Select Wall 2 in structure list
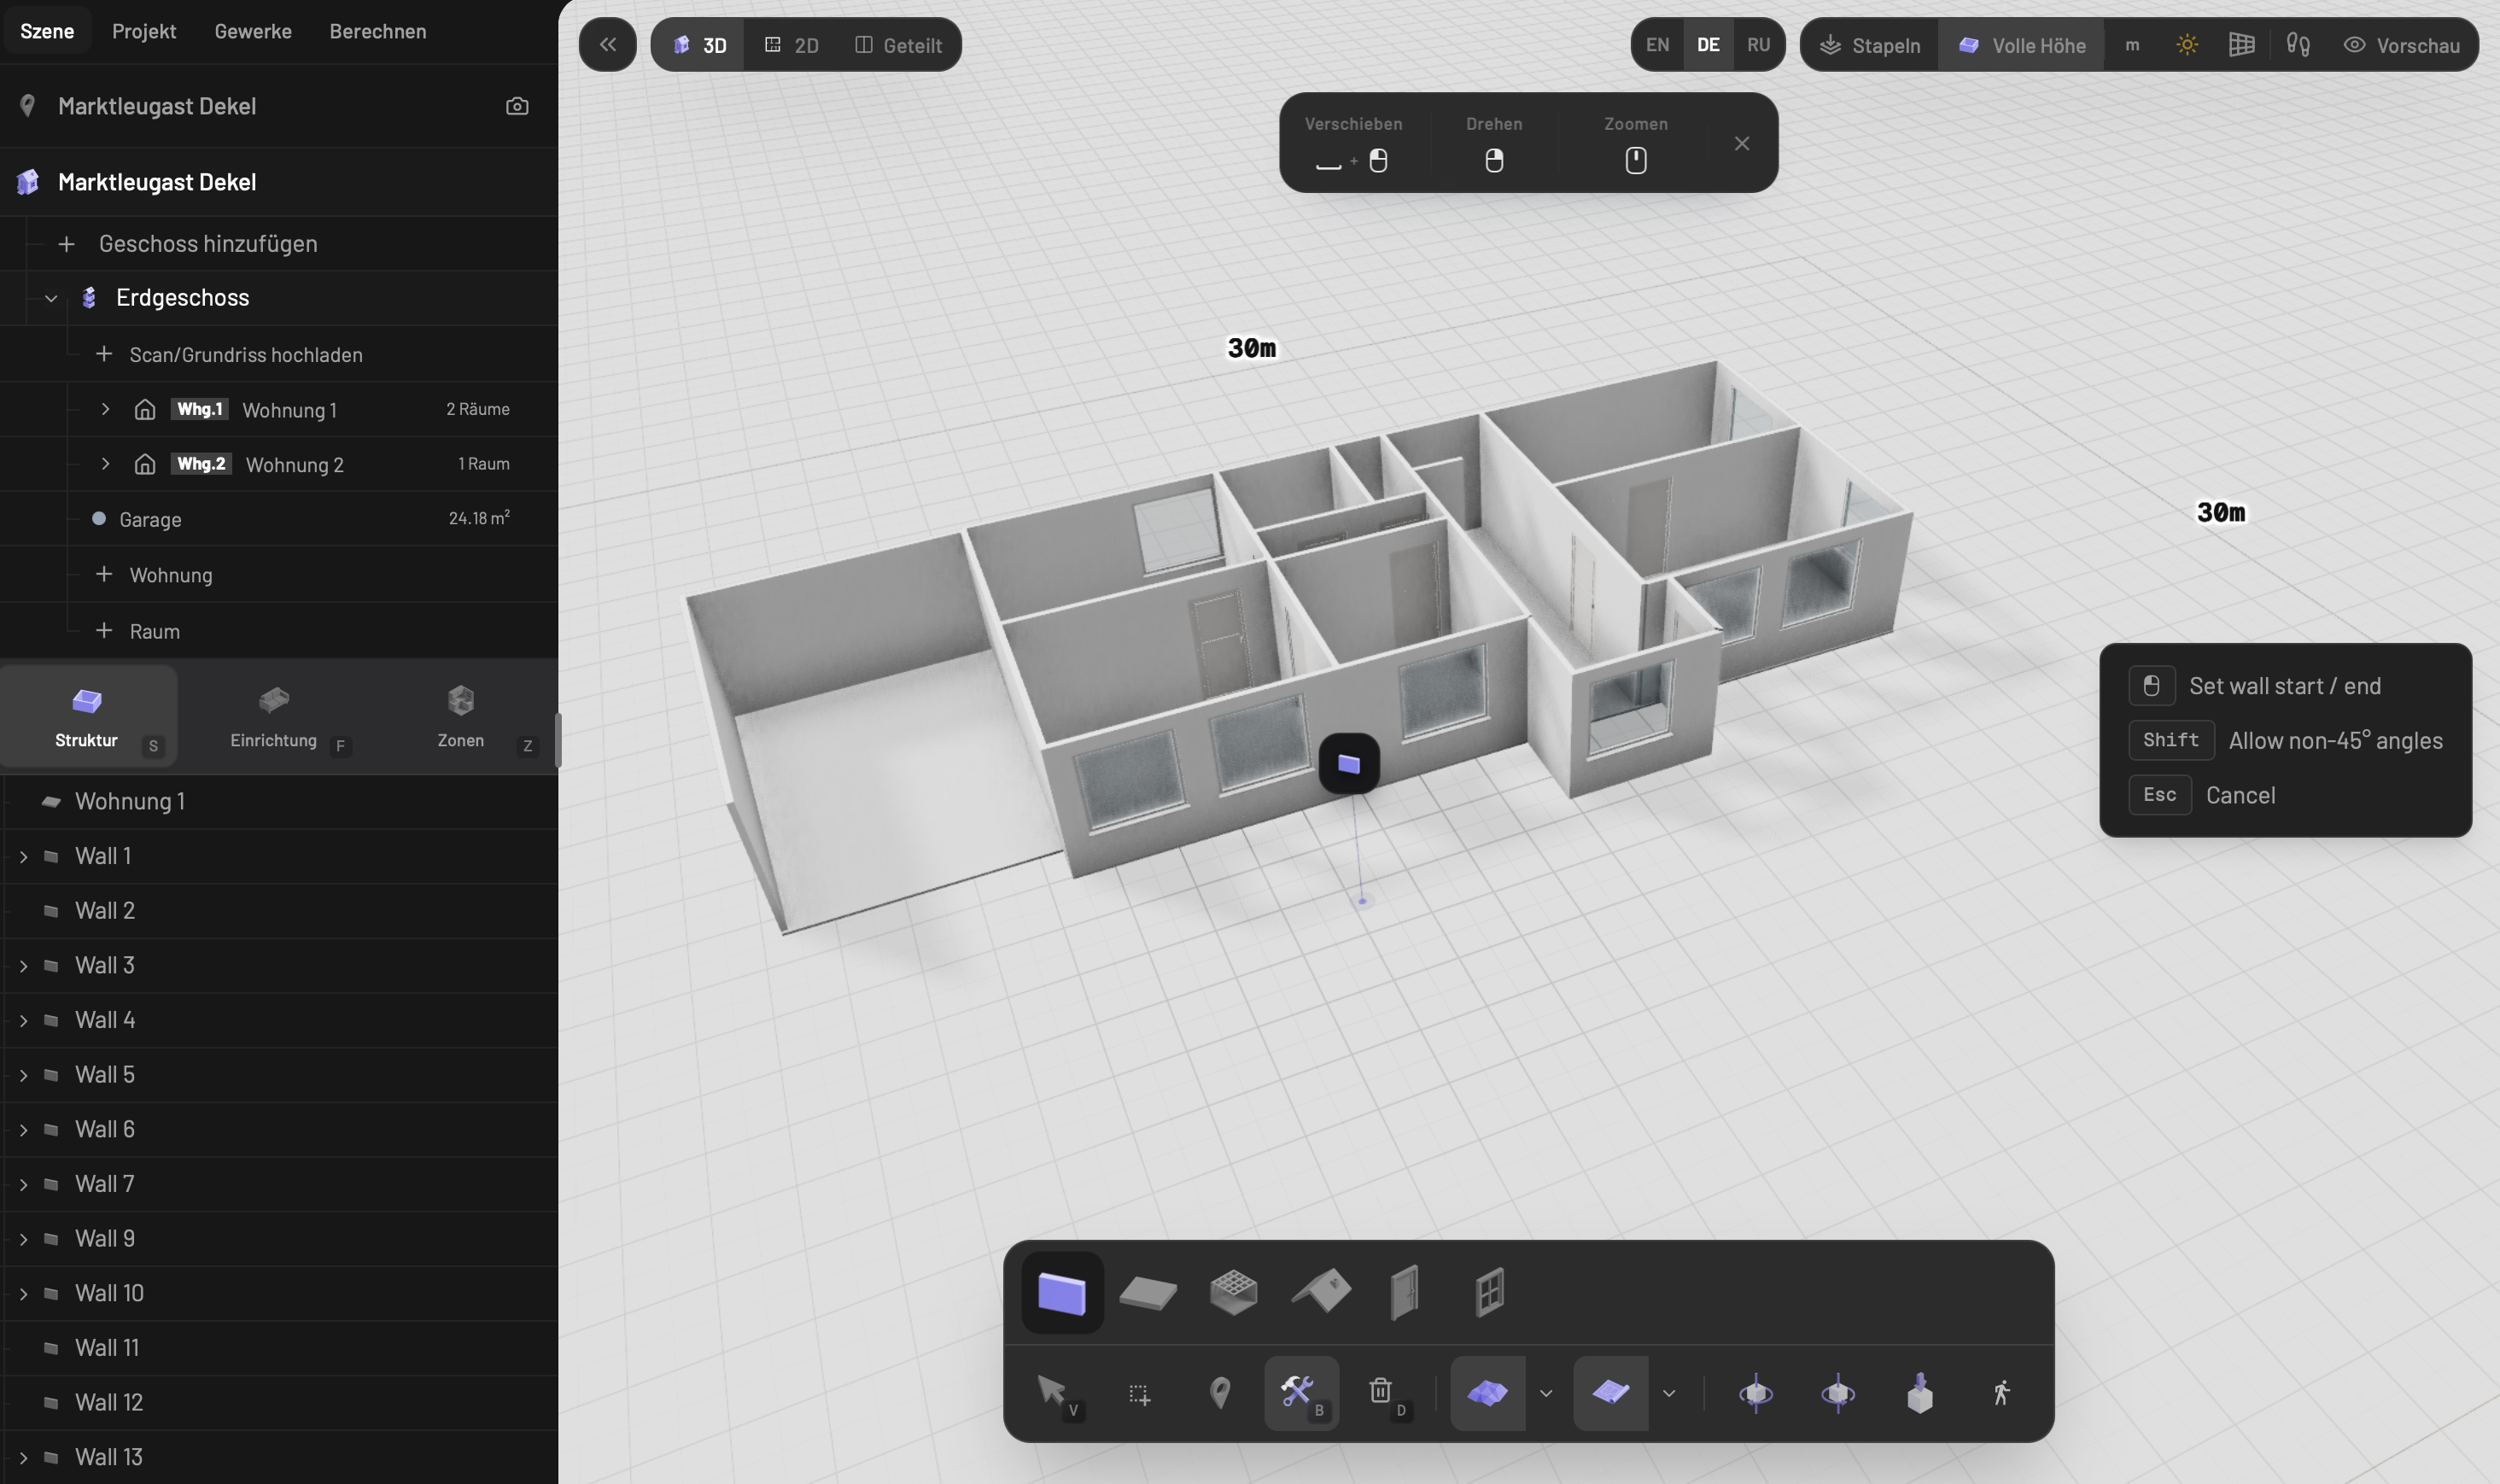Viewport: 2500px width, 1484px height. 281,911
